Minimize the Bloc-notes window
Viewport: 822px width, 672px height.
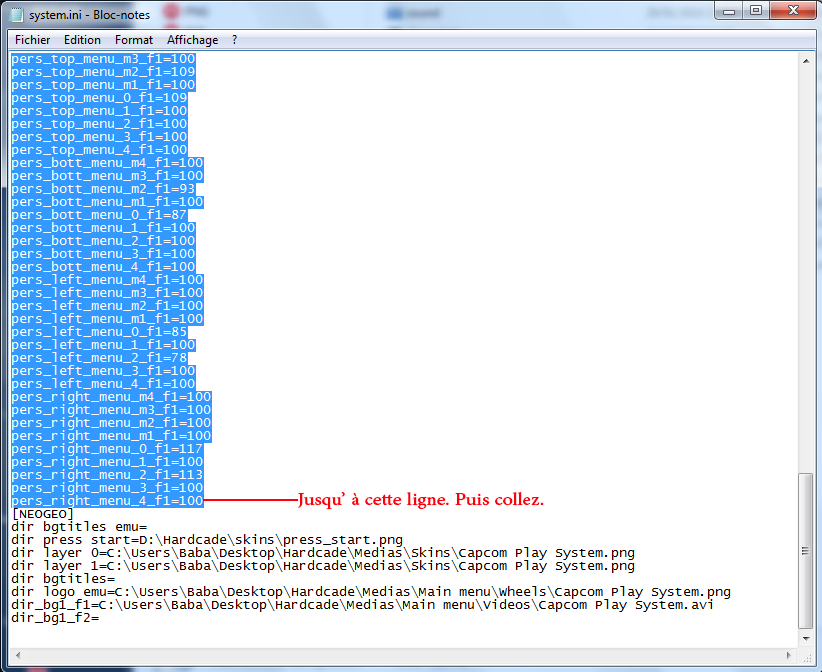[729, 10]
